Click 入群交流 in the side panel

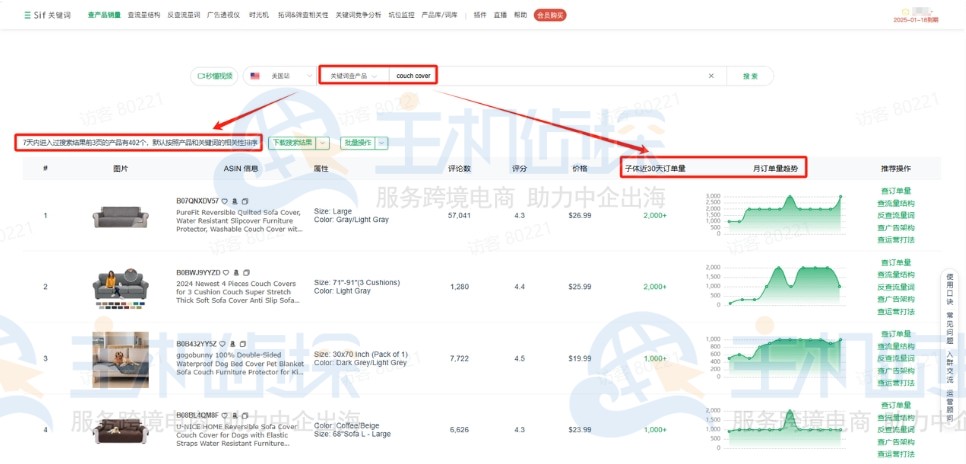pos(949,367)
